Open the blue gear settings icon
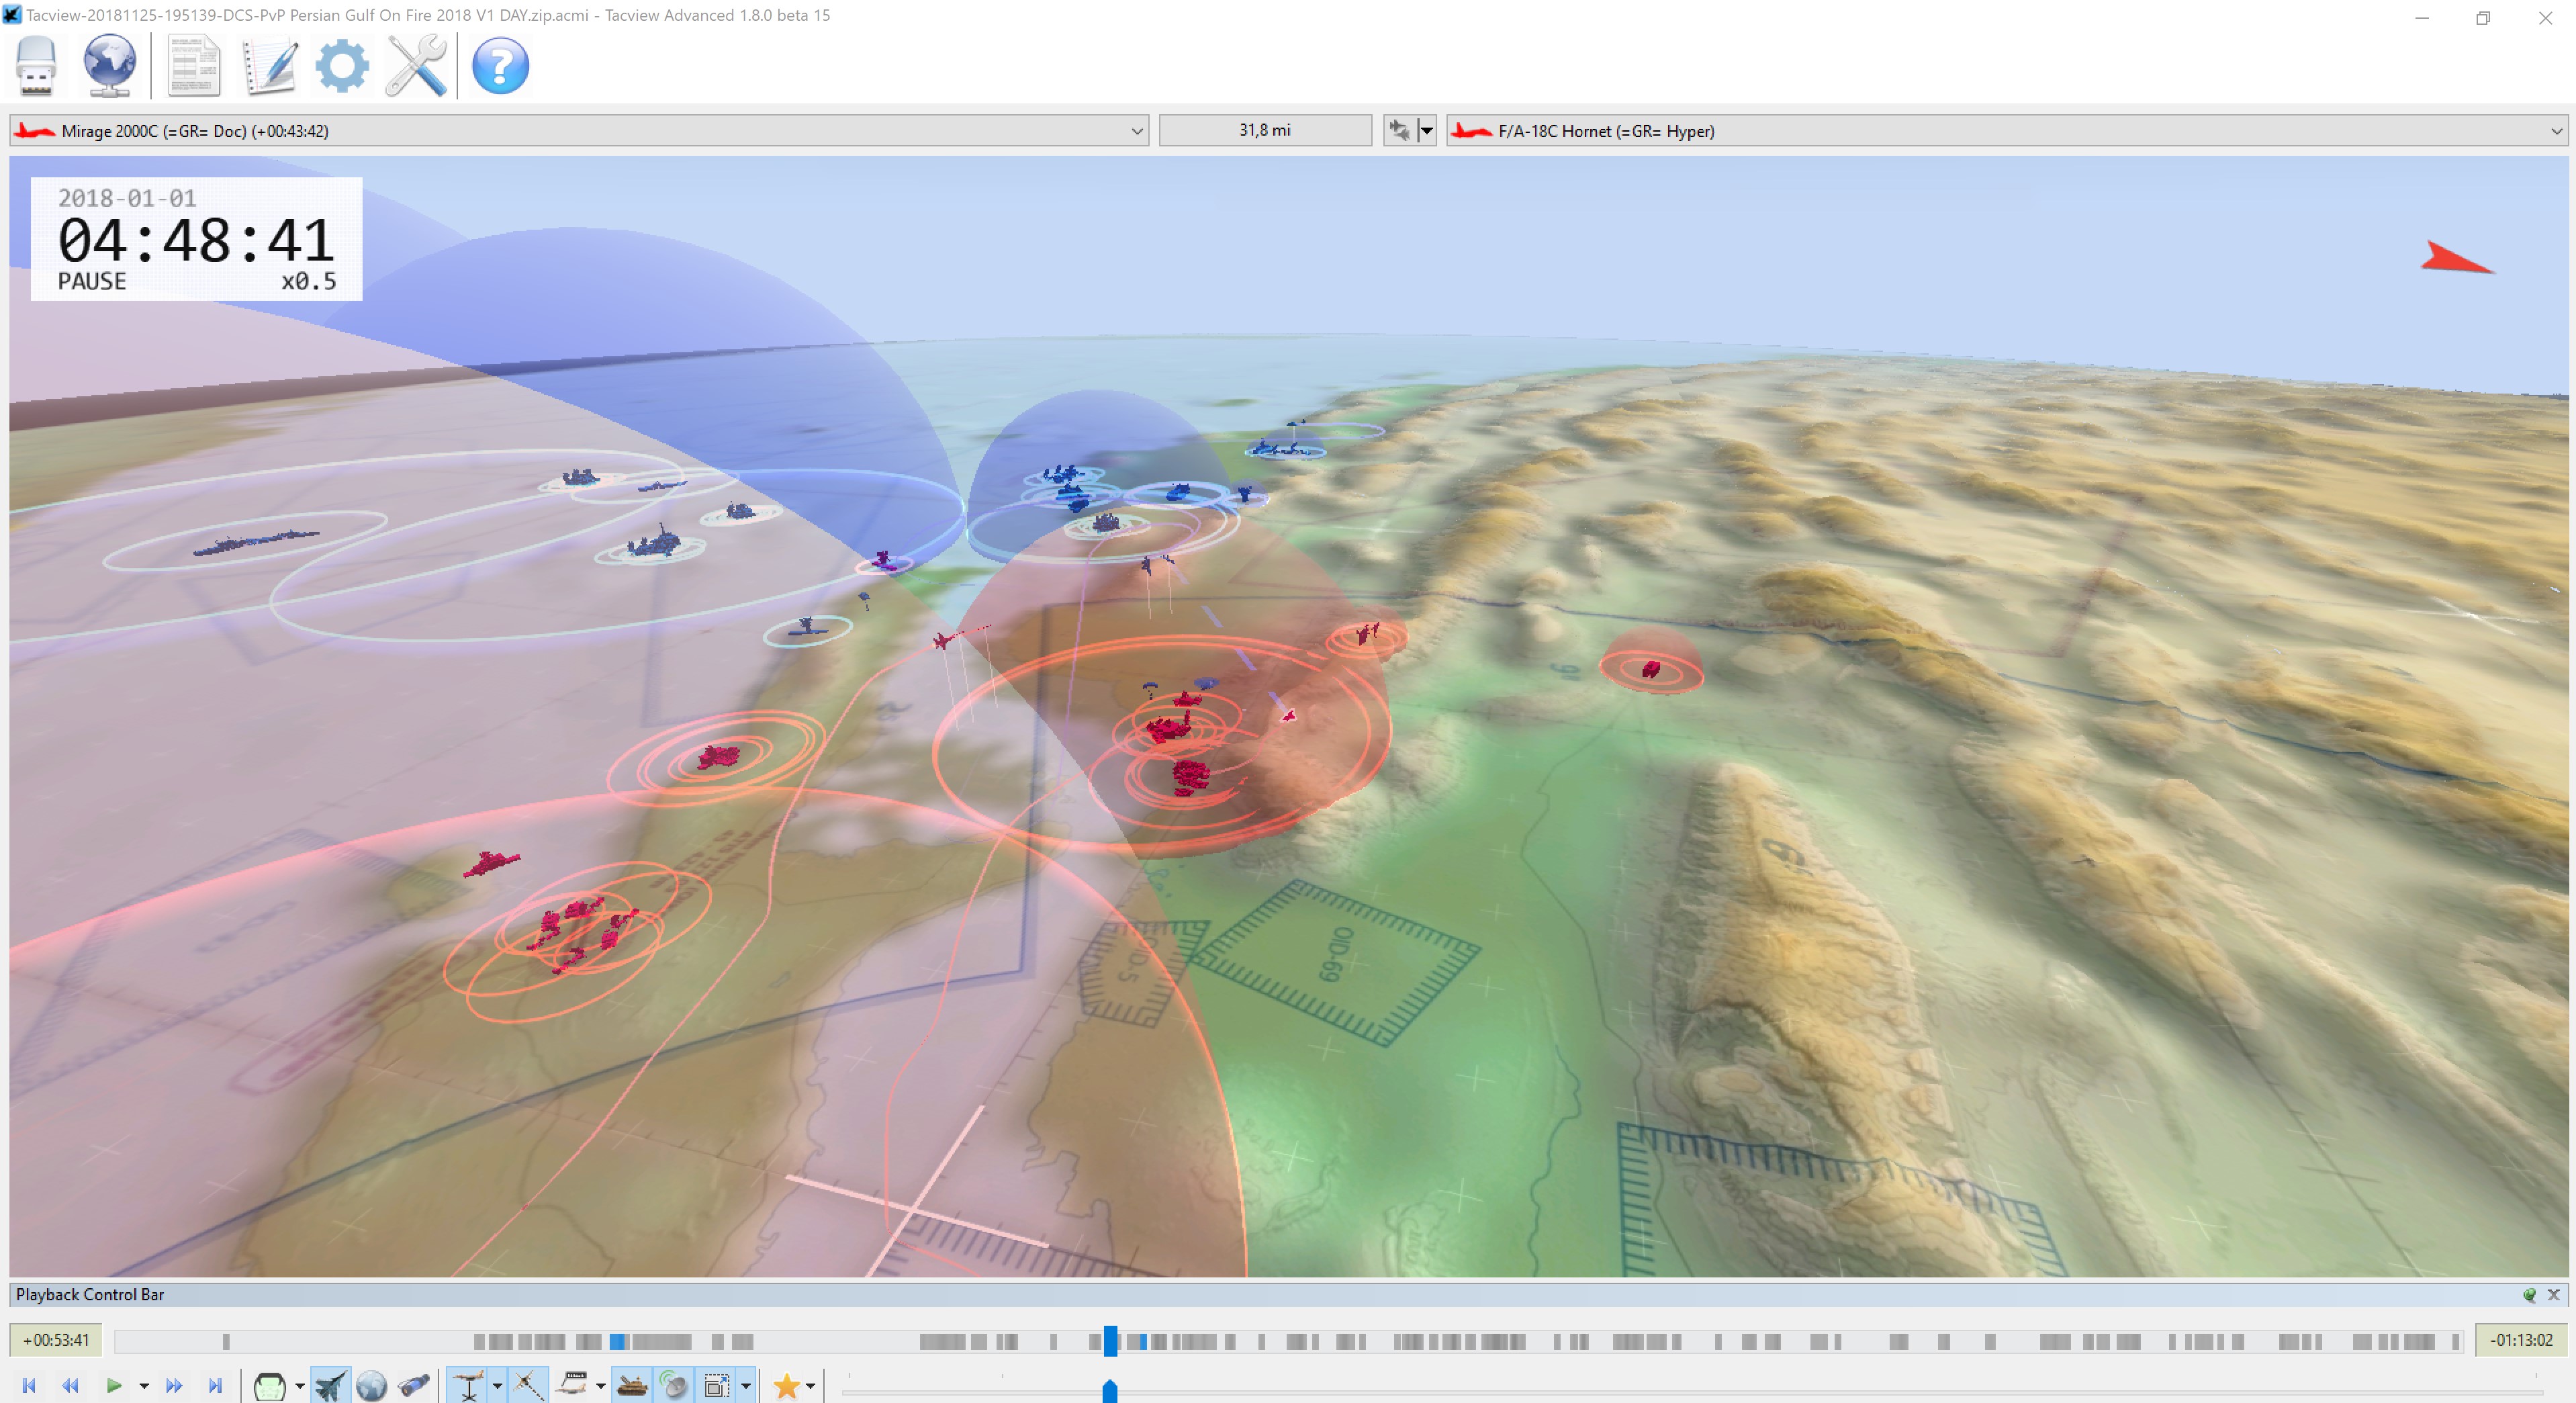This screenshot has width=2576, height=1403. pos(342,66)
